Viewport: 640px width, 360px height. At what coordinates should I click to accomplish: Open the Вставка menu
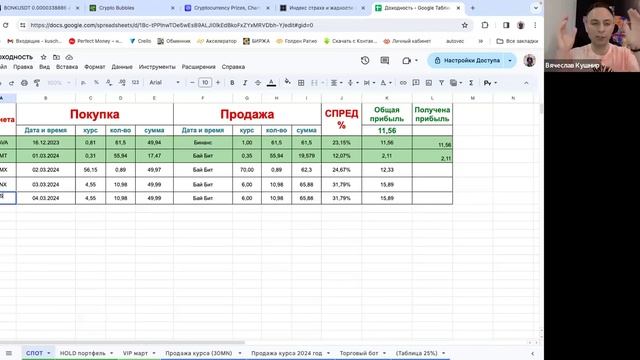click(x=67, y=67)
